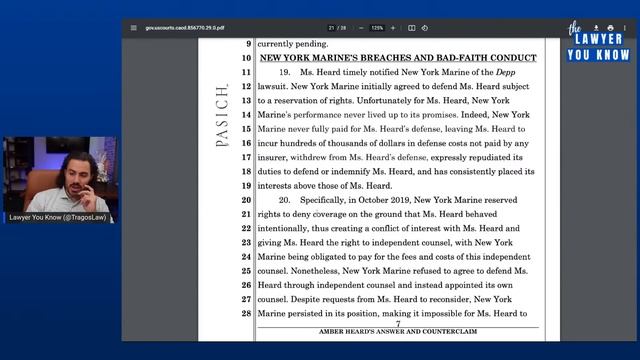Image resolution: width=640 pixels, height=360 pixels.
Task: Click the vertical PASICH margin text
Action: click(222, 116)
